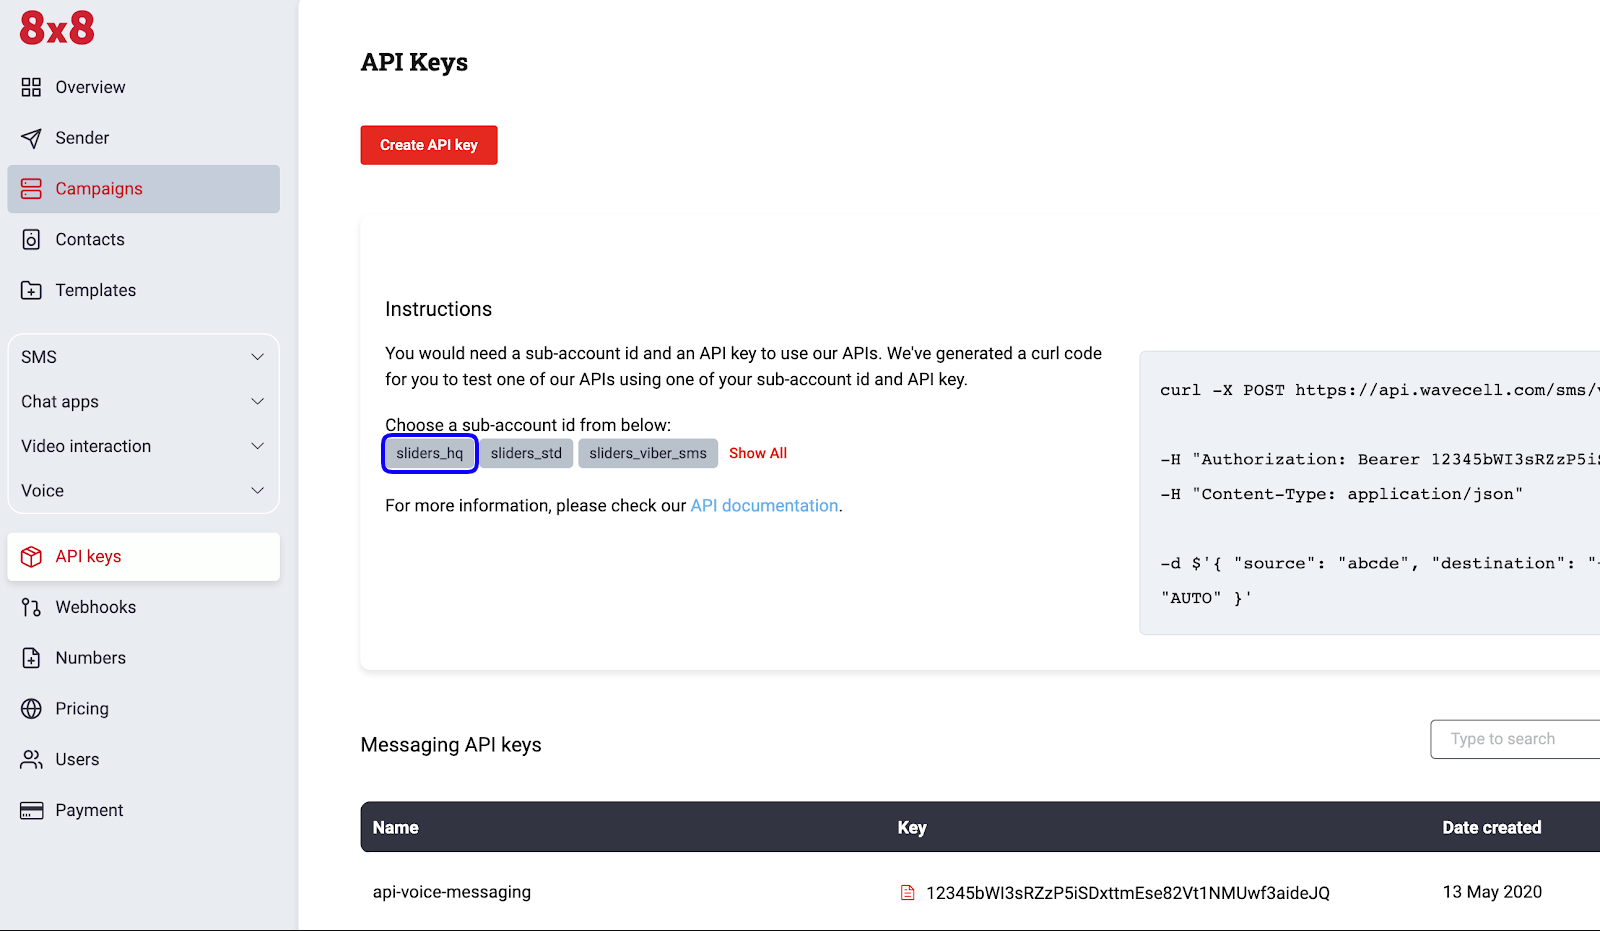The width and height of the screenshot is (1600, 931).
Task: Click the Webhooks icon in sidebar
Action: point(31,608)
